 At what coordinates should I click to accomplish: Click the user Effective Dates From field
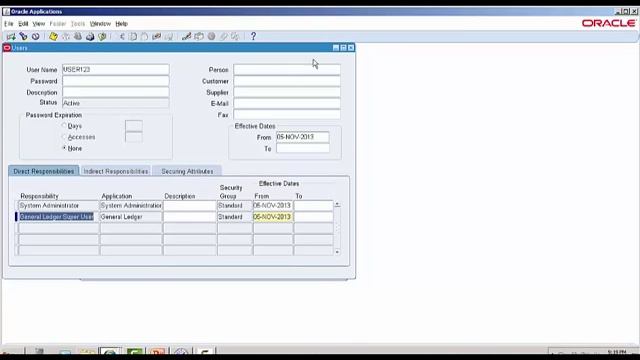point(302,137)
